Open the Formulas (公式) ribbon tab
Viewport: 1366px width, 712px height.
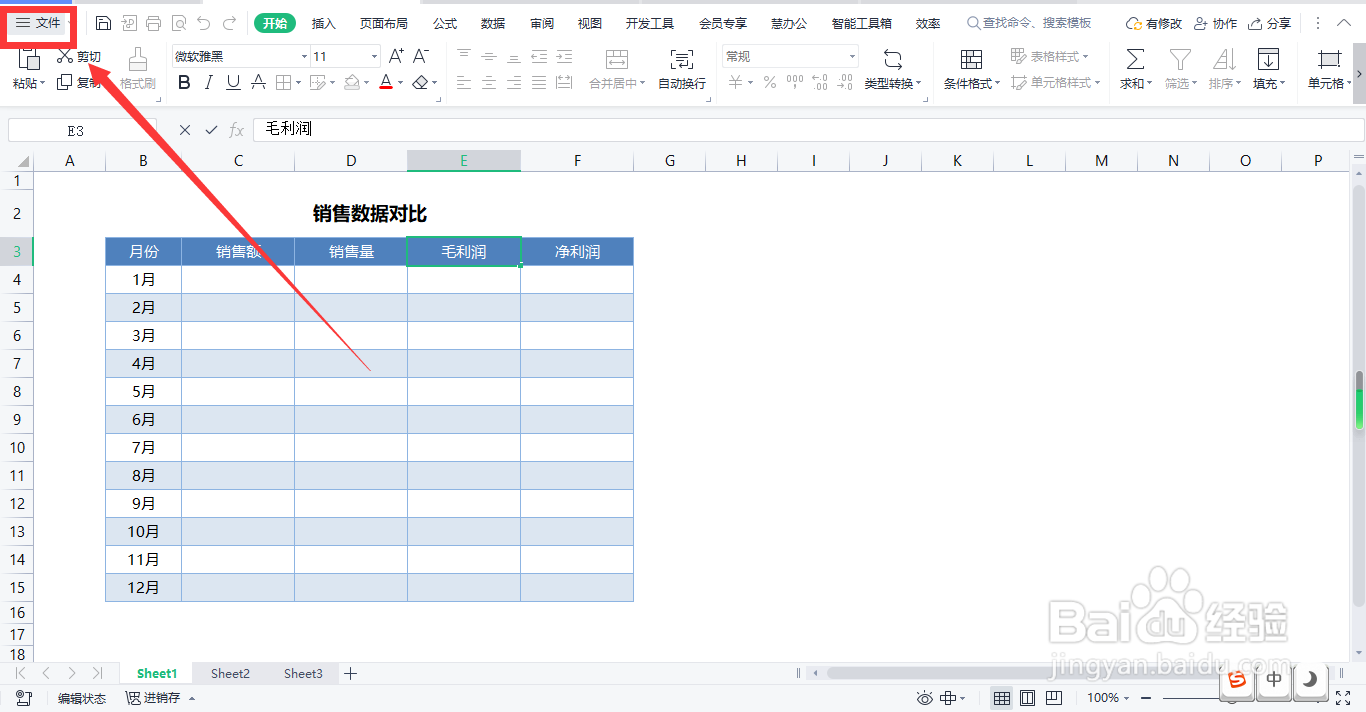(x=445, y=23)
